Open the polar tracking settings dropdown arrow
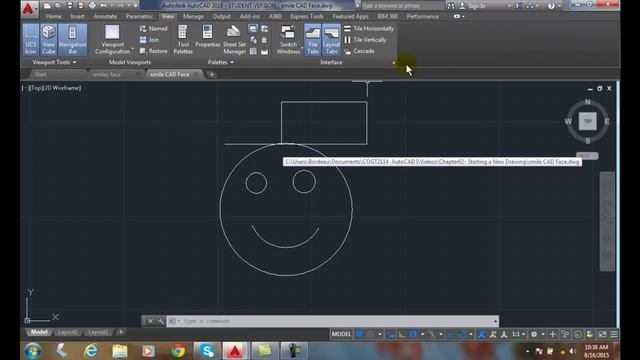The height and width of the screenshot is (360, 640). click(x=422, y=334)
